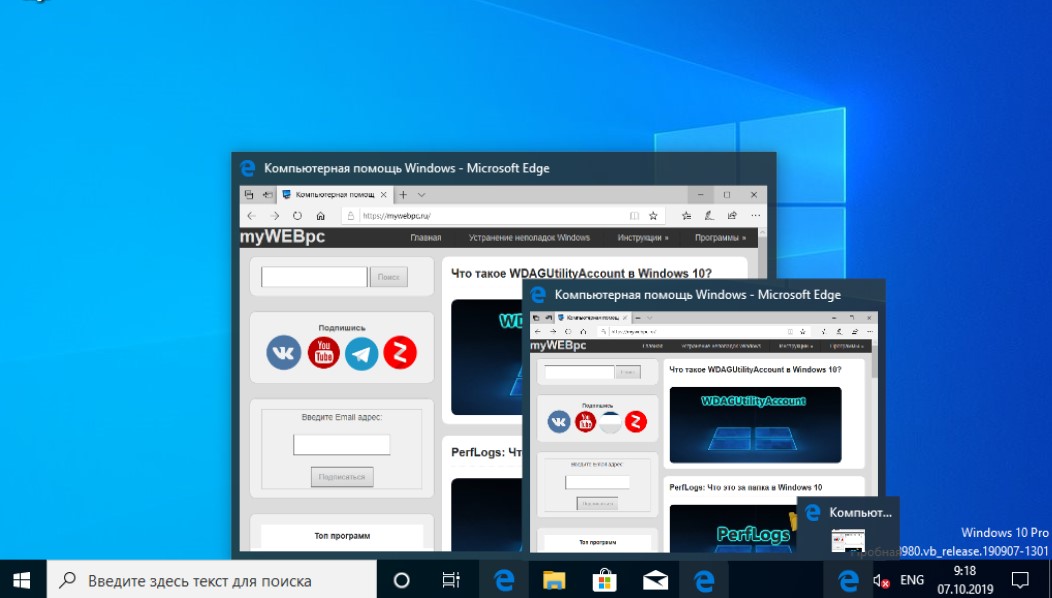Expand the Инструкции menu in large Edge preview
Image resolution: width=1052 pixels, height=598 pixels.
click(643, 238)
